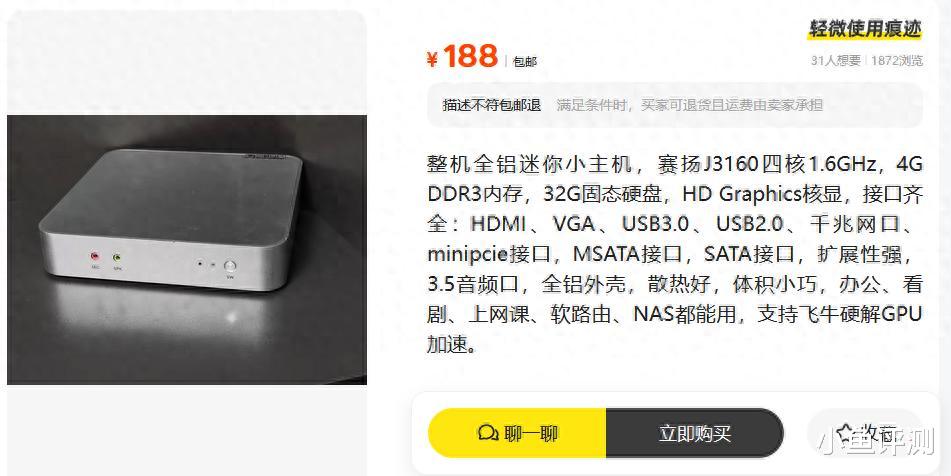Click the green SPK jack in the photo
The image size is (951, 476).
[116, 257]
